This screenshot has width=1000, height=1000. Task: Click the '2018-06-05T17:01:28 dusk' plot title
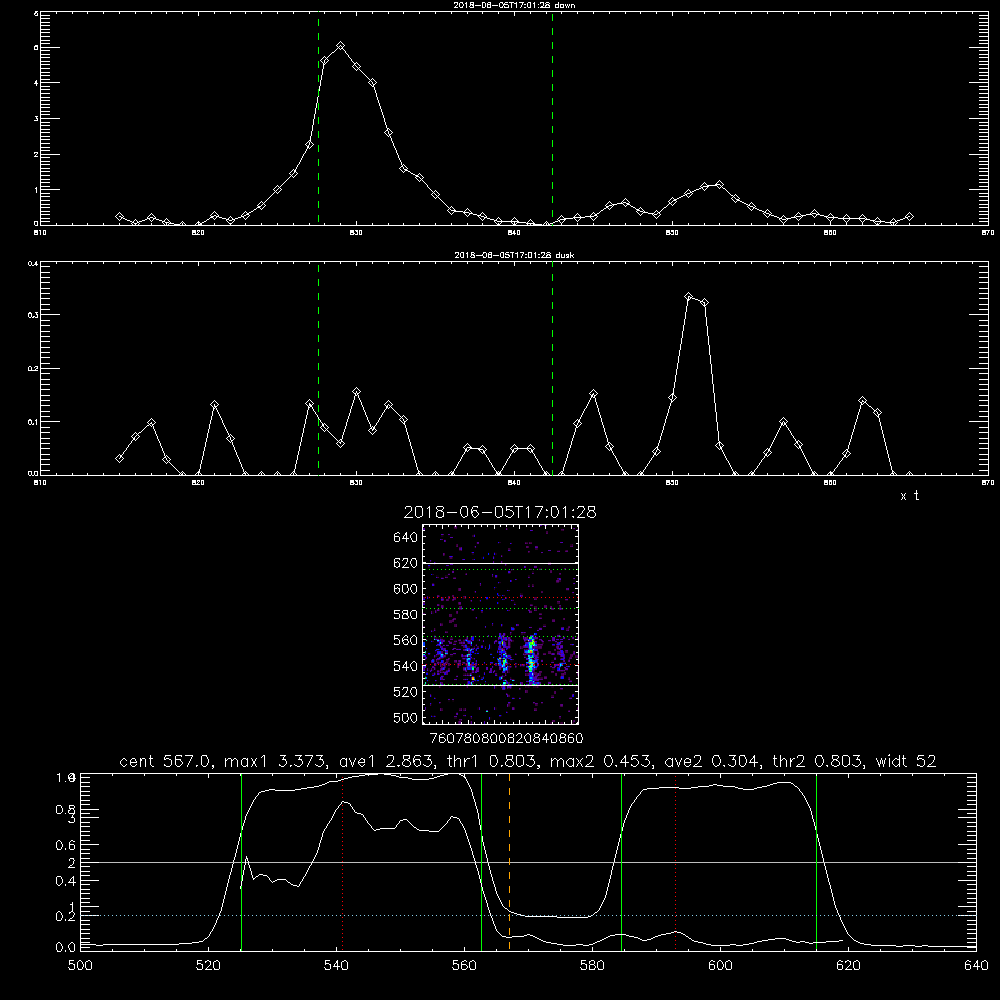(x=514, y=255)
